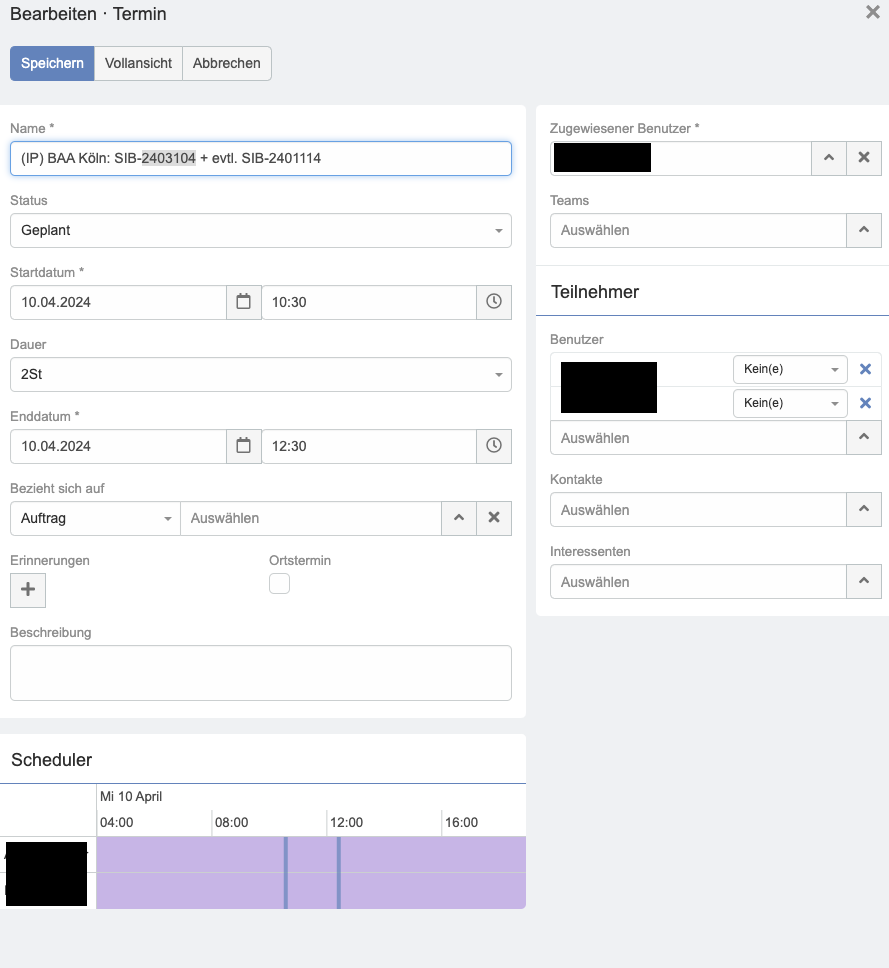
Task: Expand the Dauer dropdown showing 2St
Action: tap(260, 374)
